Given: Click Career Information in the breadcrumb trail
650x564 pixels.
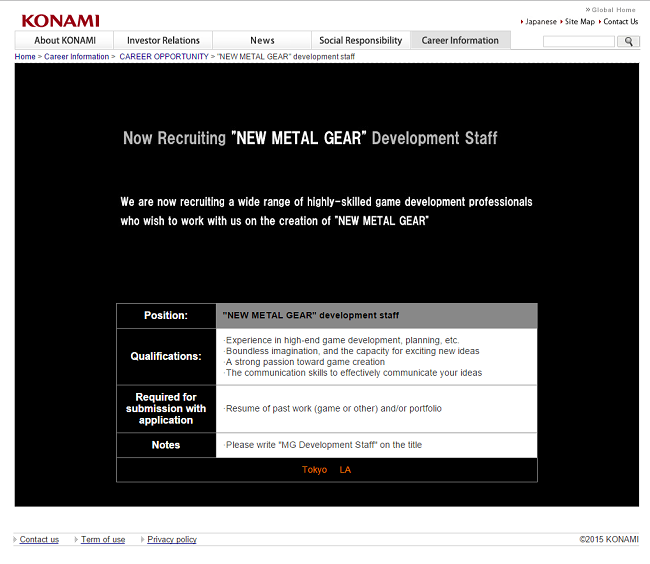Looking at the screenshot, I should click(77, 57).
